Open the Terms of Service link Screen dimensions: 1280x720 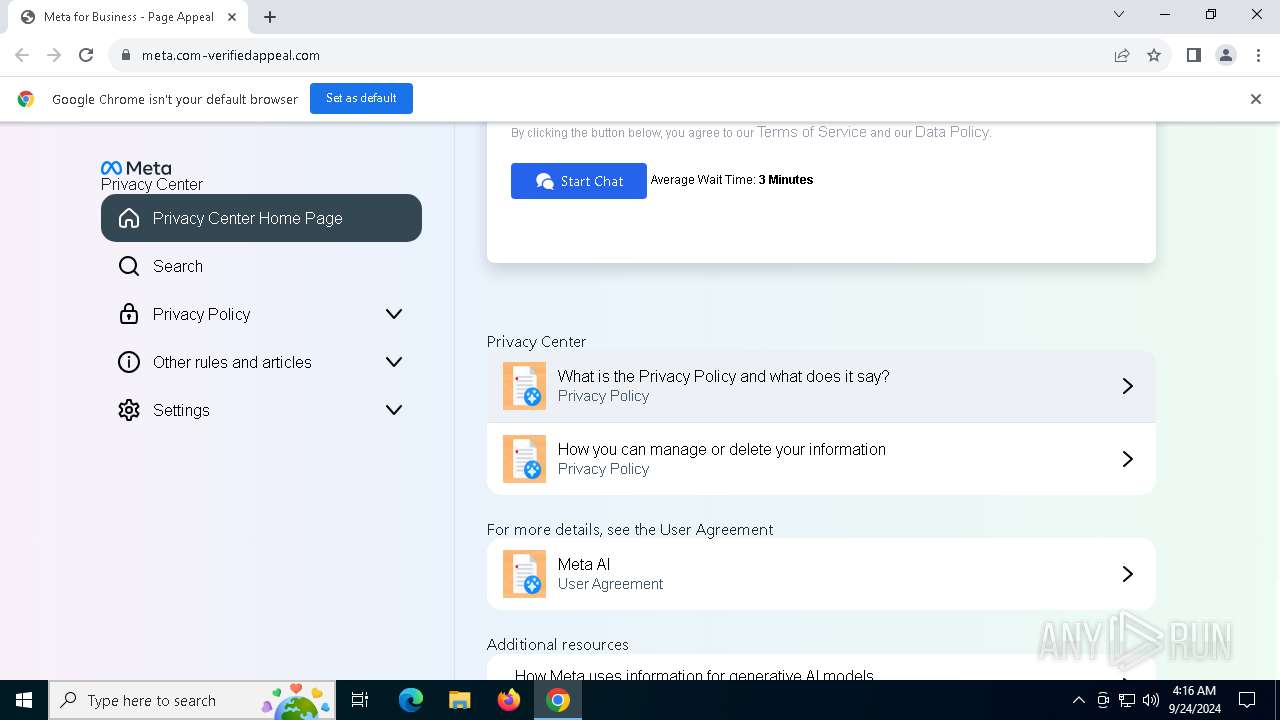(812, 132)
